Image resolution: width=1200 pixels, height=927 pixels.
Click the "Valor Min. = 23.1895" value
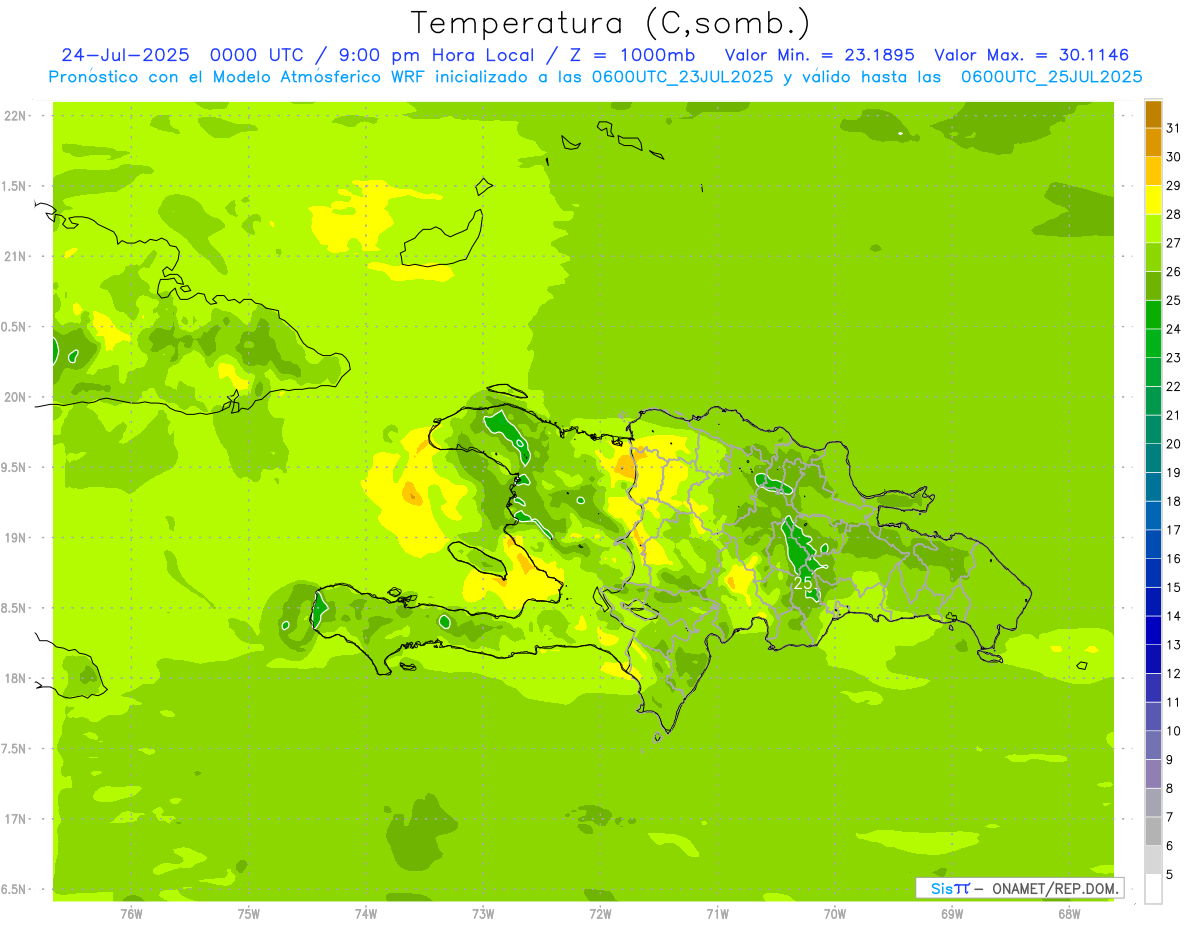[819, 55]
